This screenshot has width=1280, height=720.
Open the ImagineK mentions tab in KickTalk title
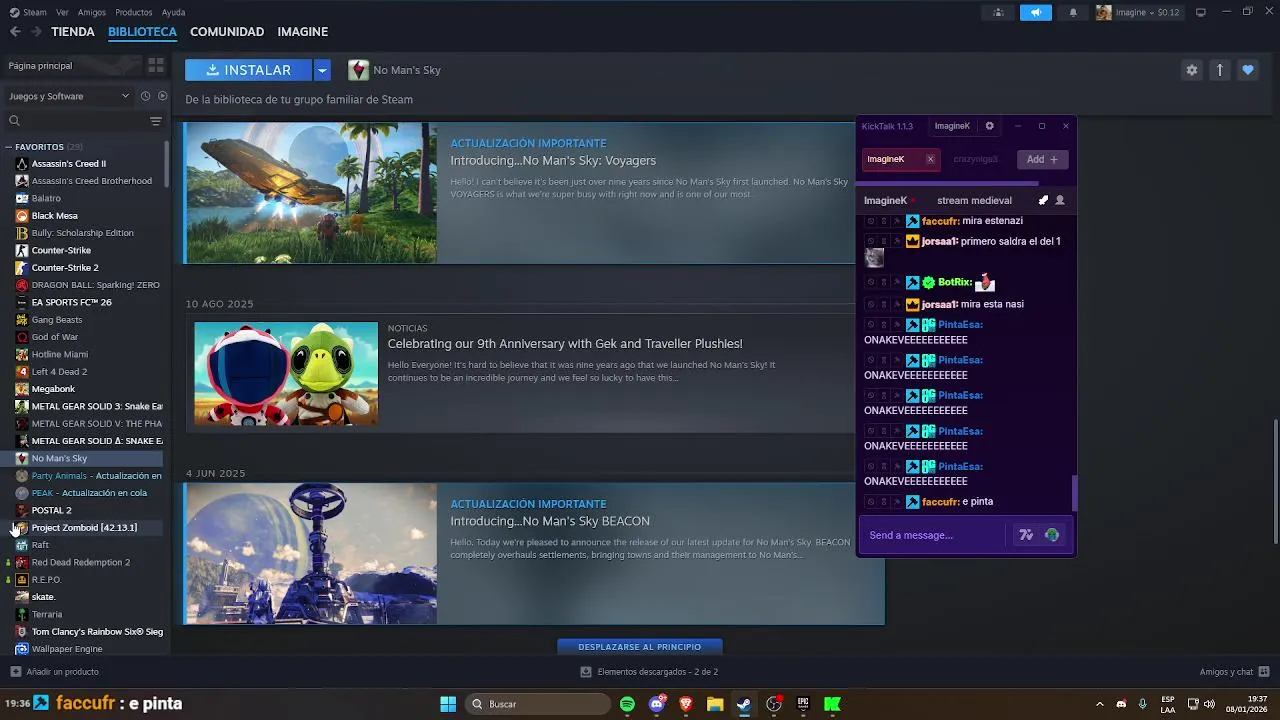pyautogui.click(x=952, y=126)
